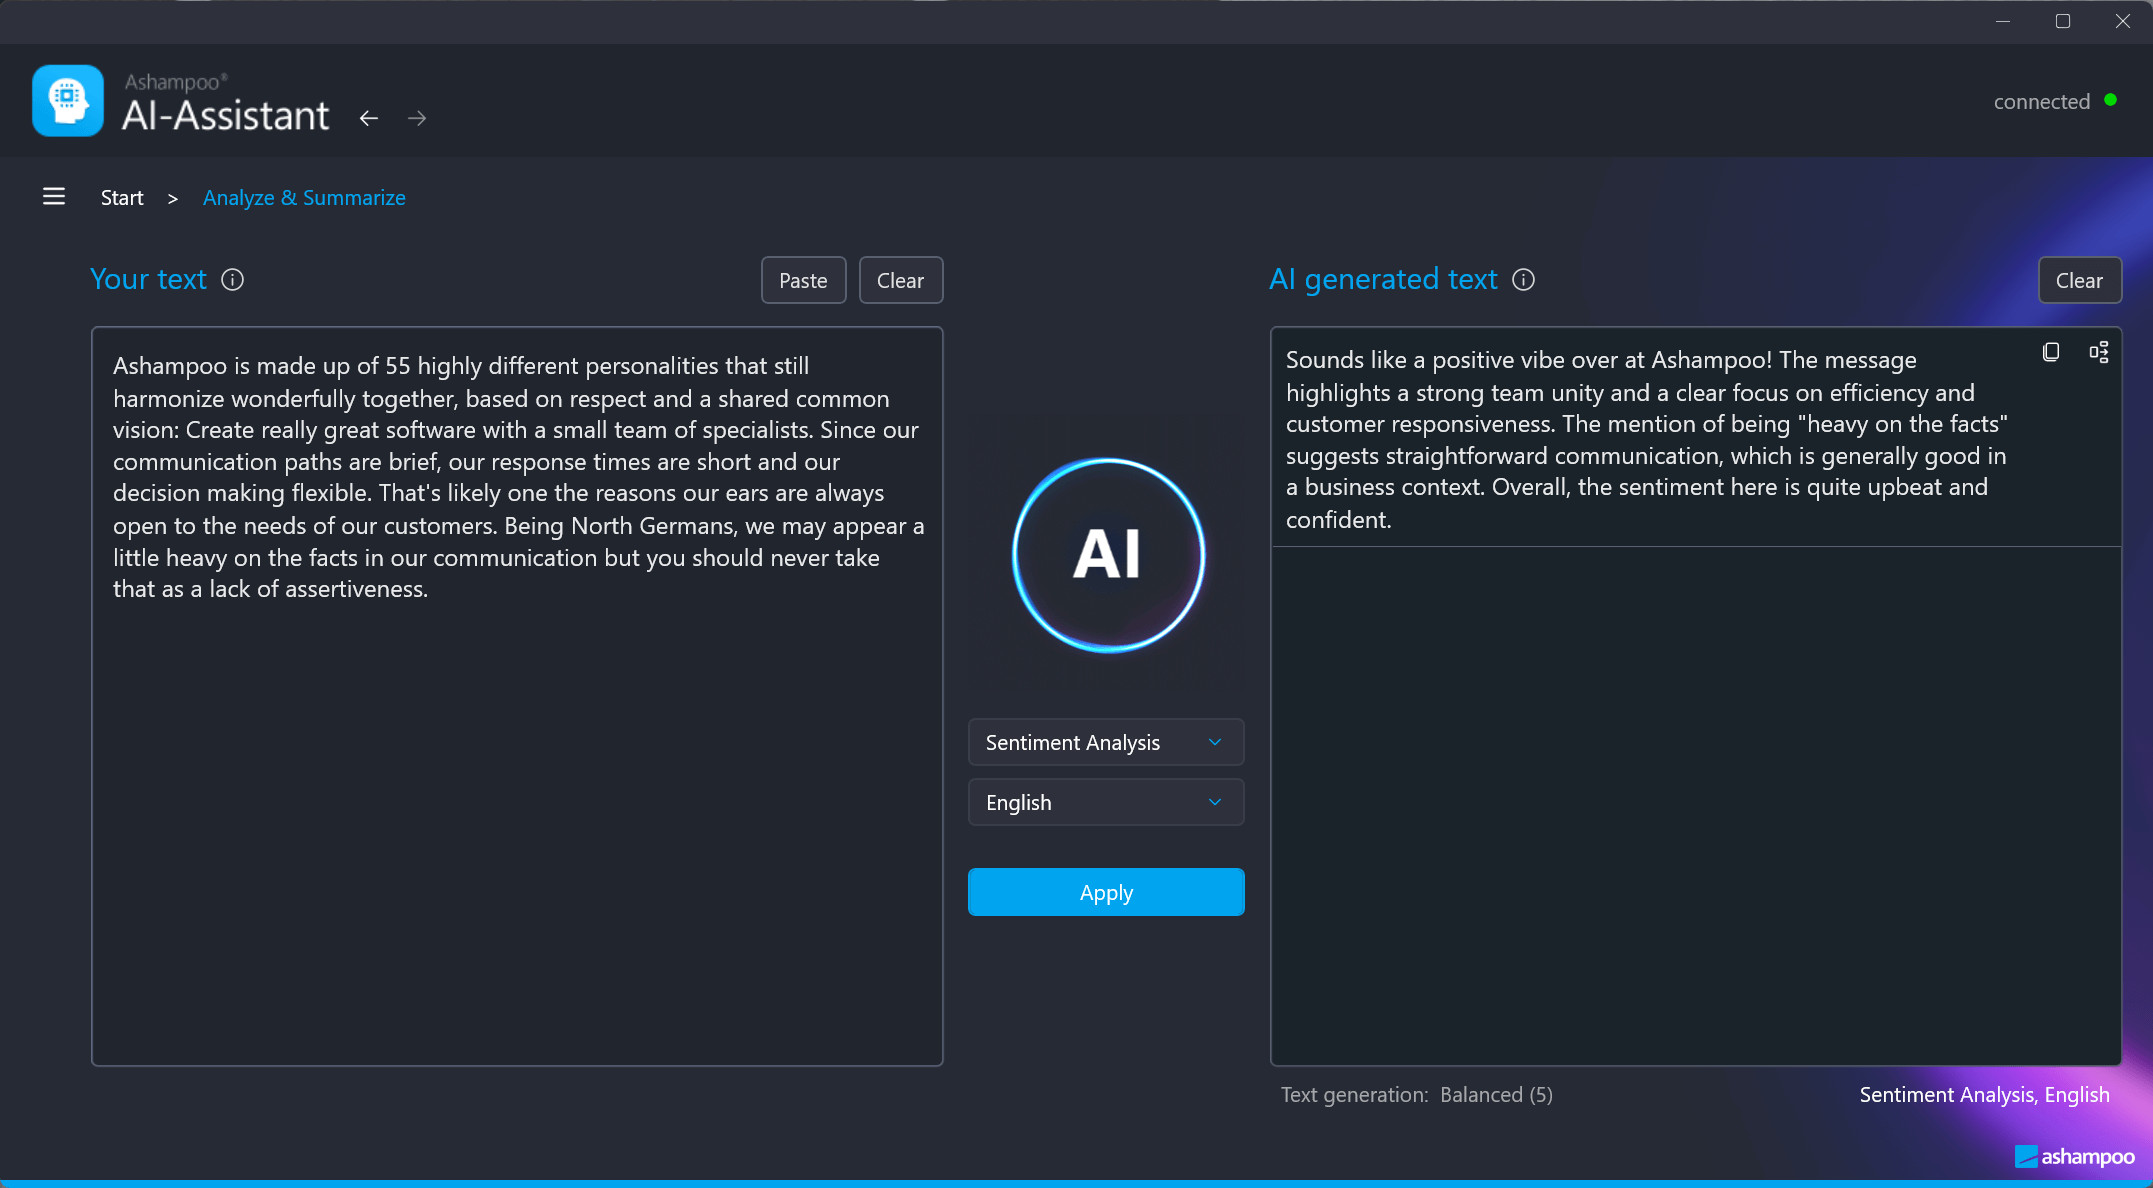Maximize the AI-Assistant window
Viewport: 2153px width, 1188px height.
pos(2063,21)
